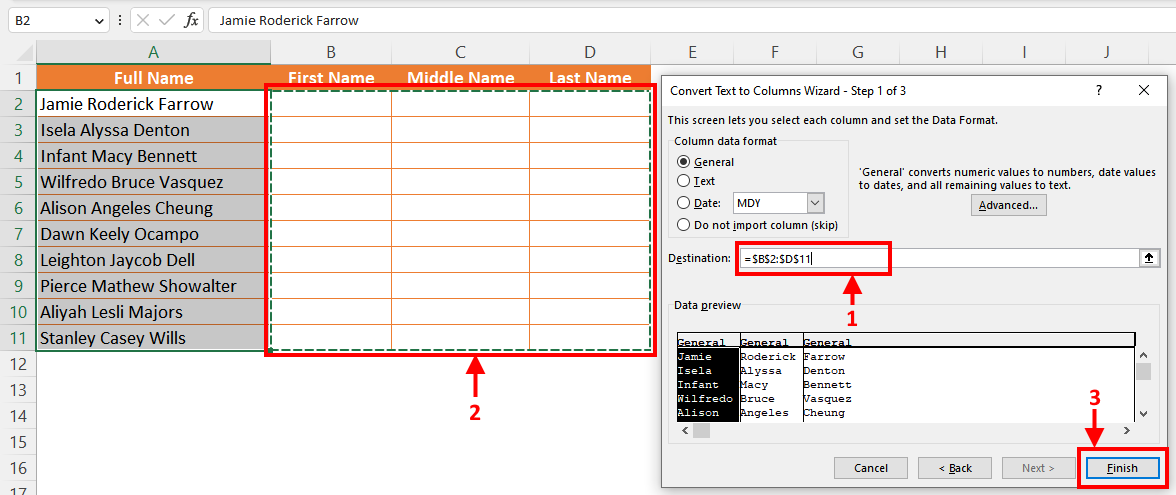
Task: Click the Last Name header cell
Action: pos(590,77)
